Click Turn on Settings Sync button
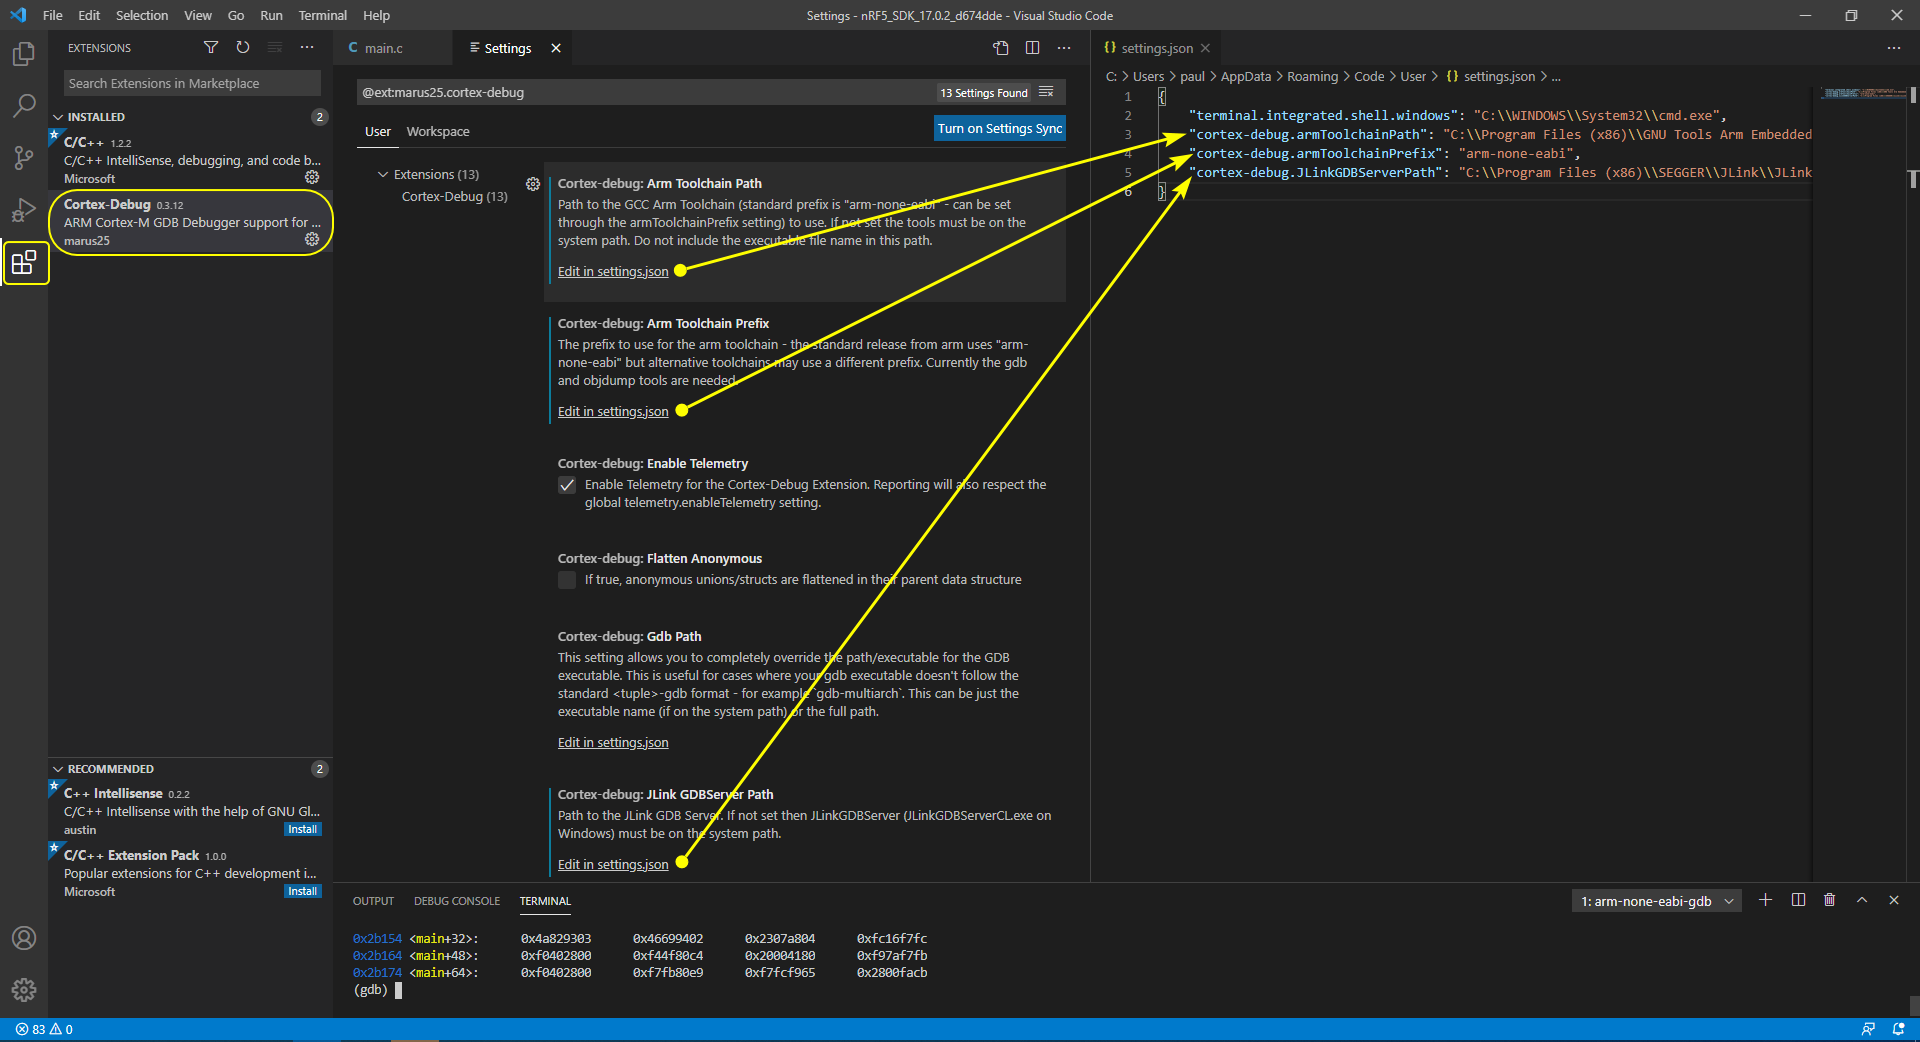 (1000, 128)
